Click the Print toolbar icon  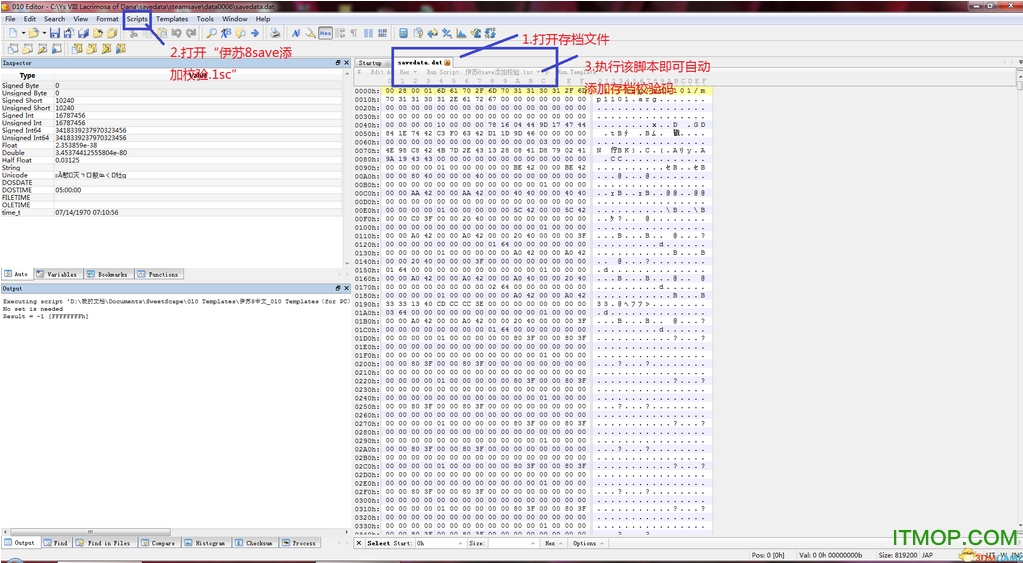[276, 33]
